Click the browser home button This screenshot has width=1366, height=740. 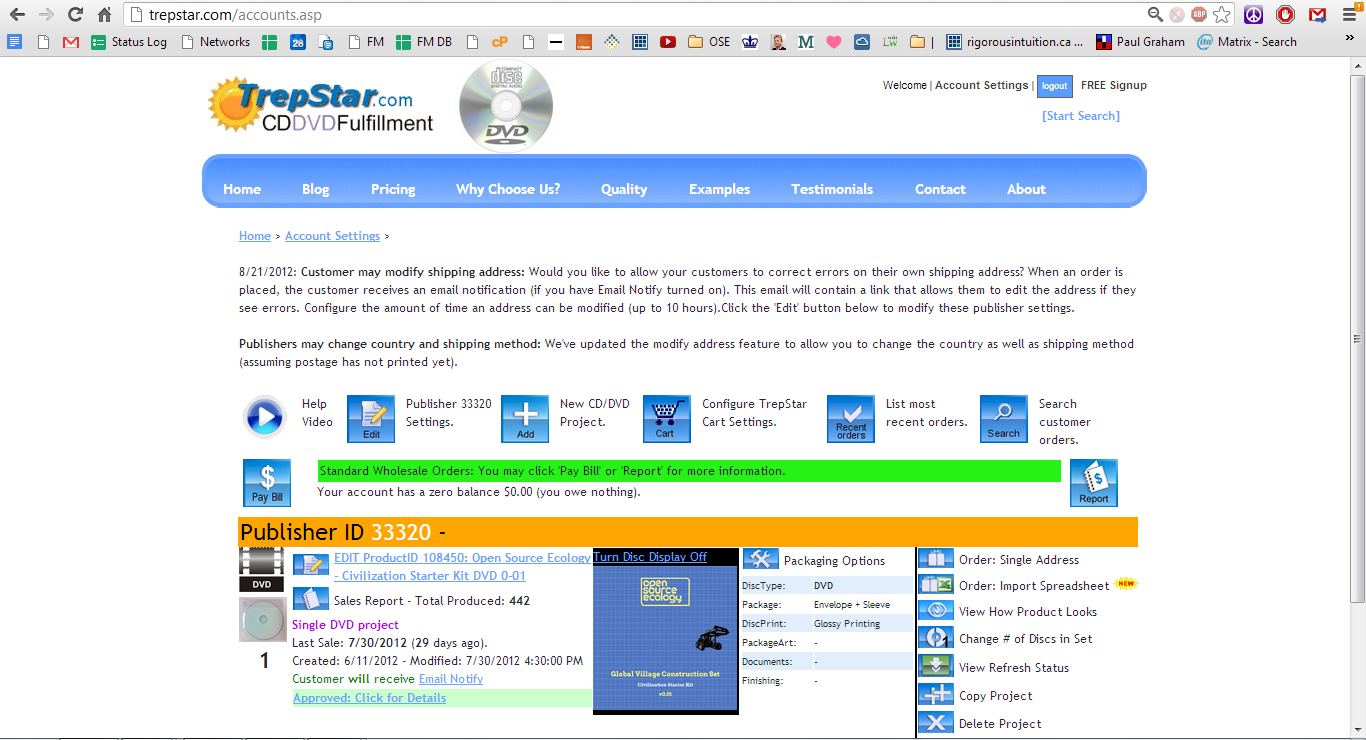click(x=105, y=15)
